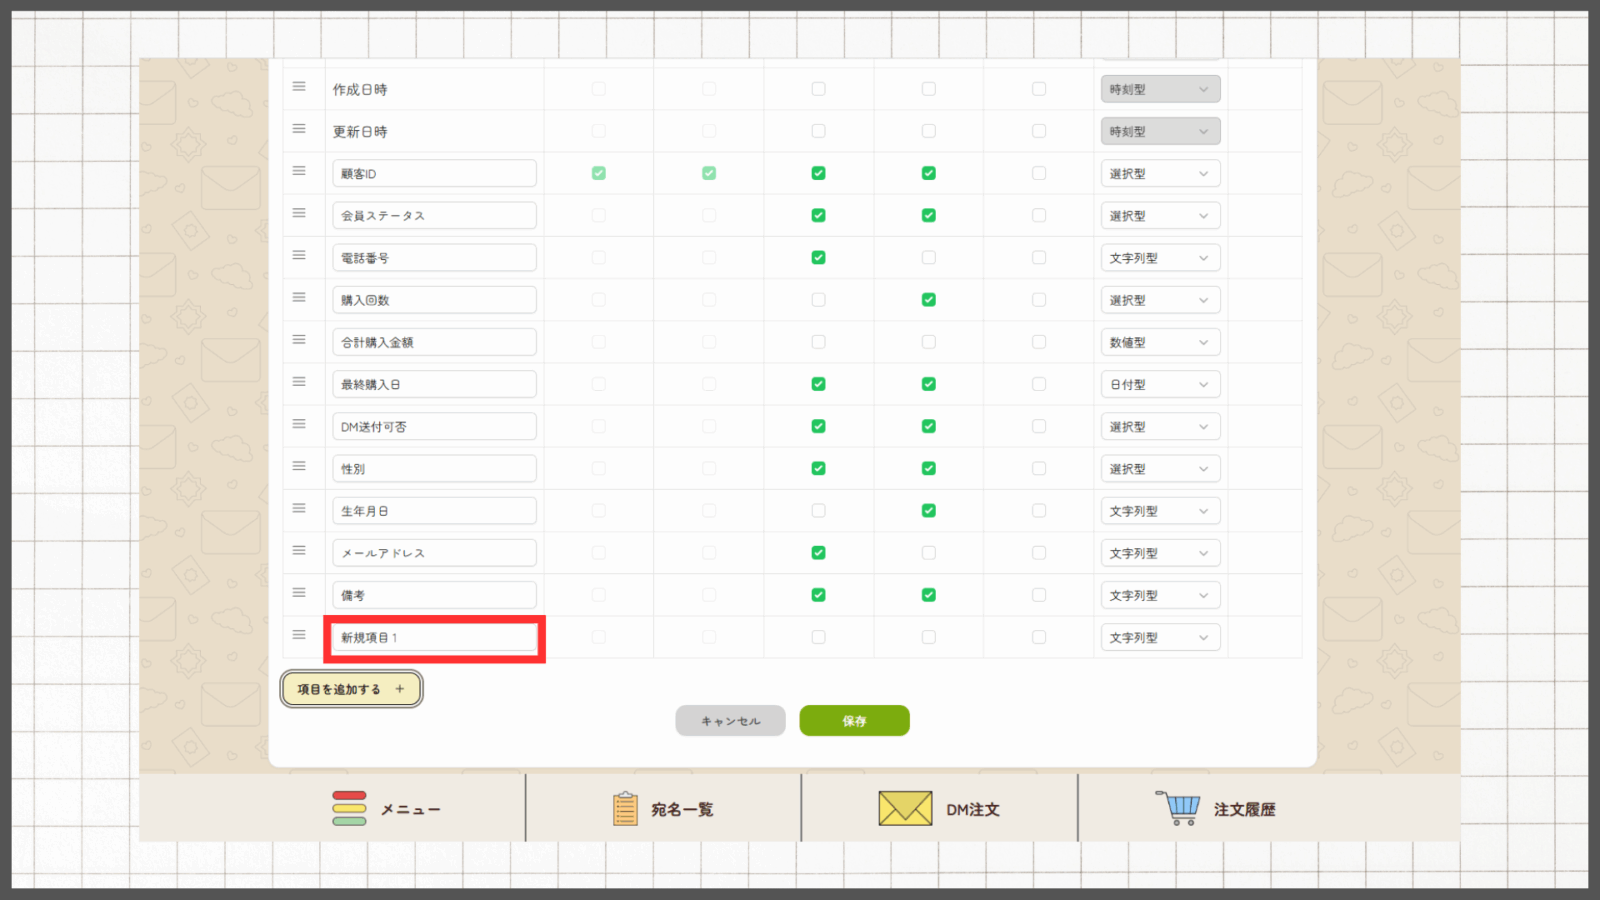Click the drag handle beside 新規項目1
1600x900 pixels.
[299, 635]
